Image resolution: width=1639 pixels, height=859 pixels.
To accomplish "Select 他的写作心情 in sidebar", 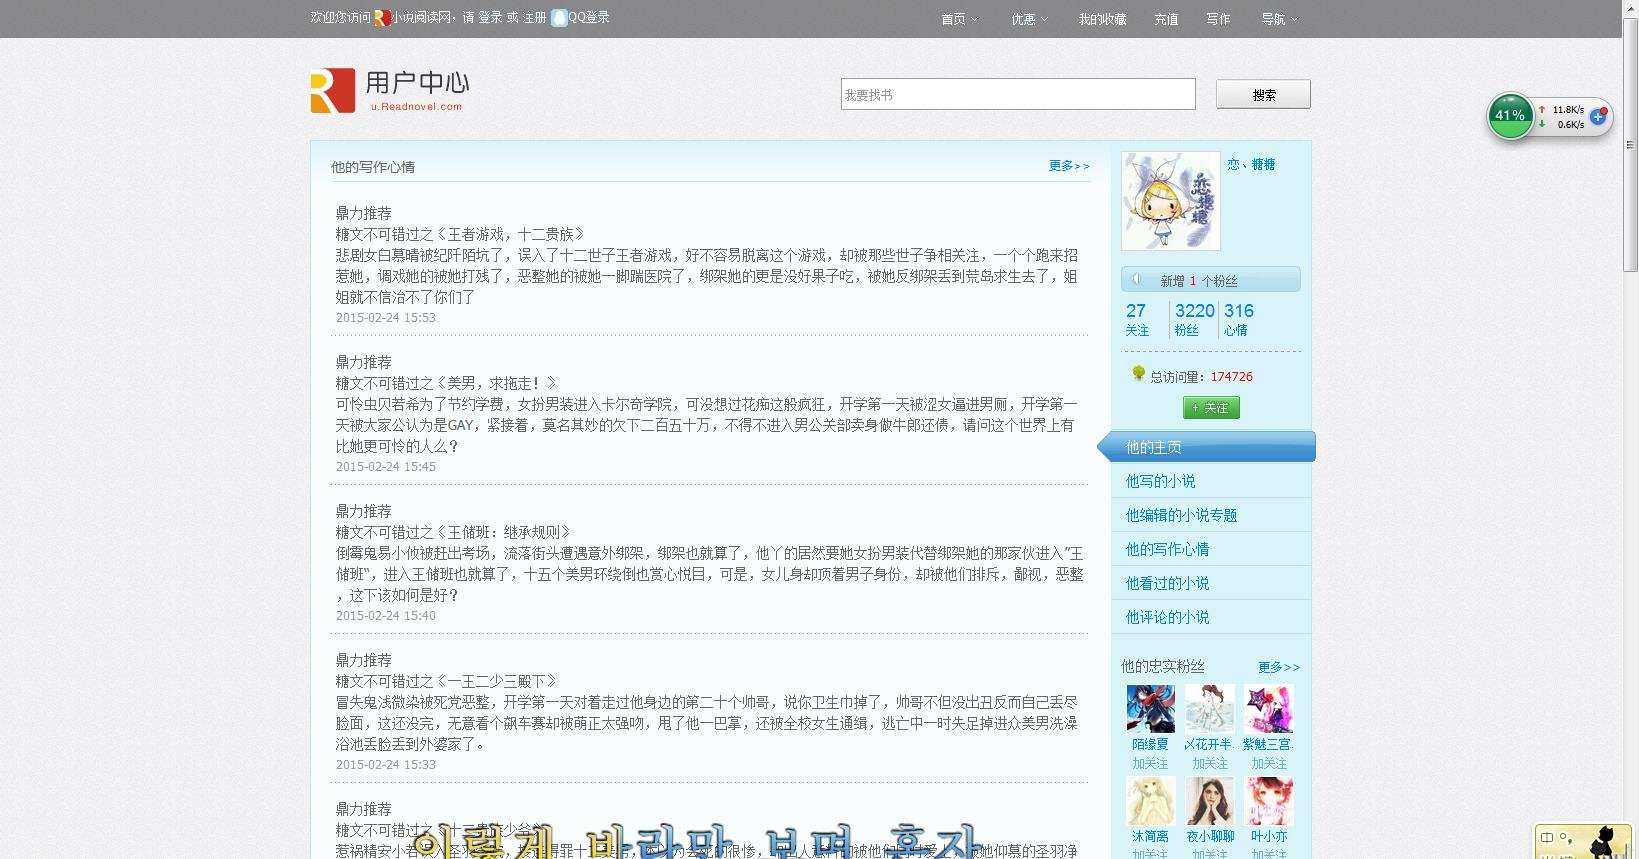I will point(1167,549).
